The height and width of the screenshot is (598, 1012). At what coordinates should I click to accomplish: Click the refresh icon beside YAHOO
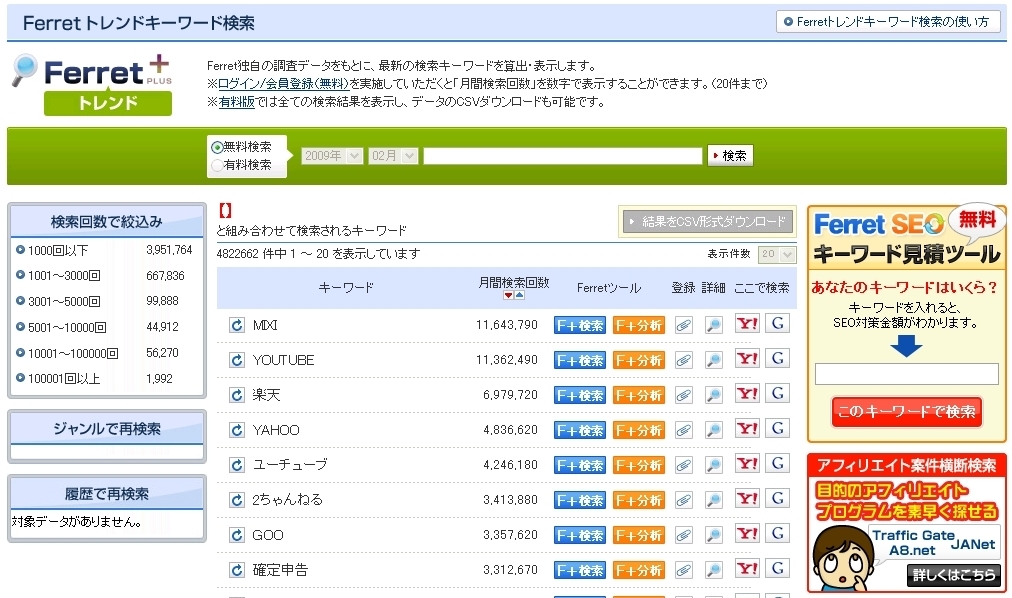click(237, 430)
